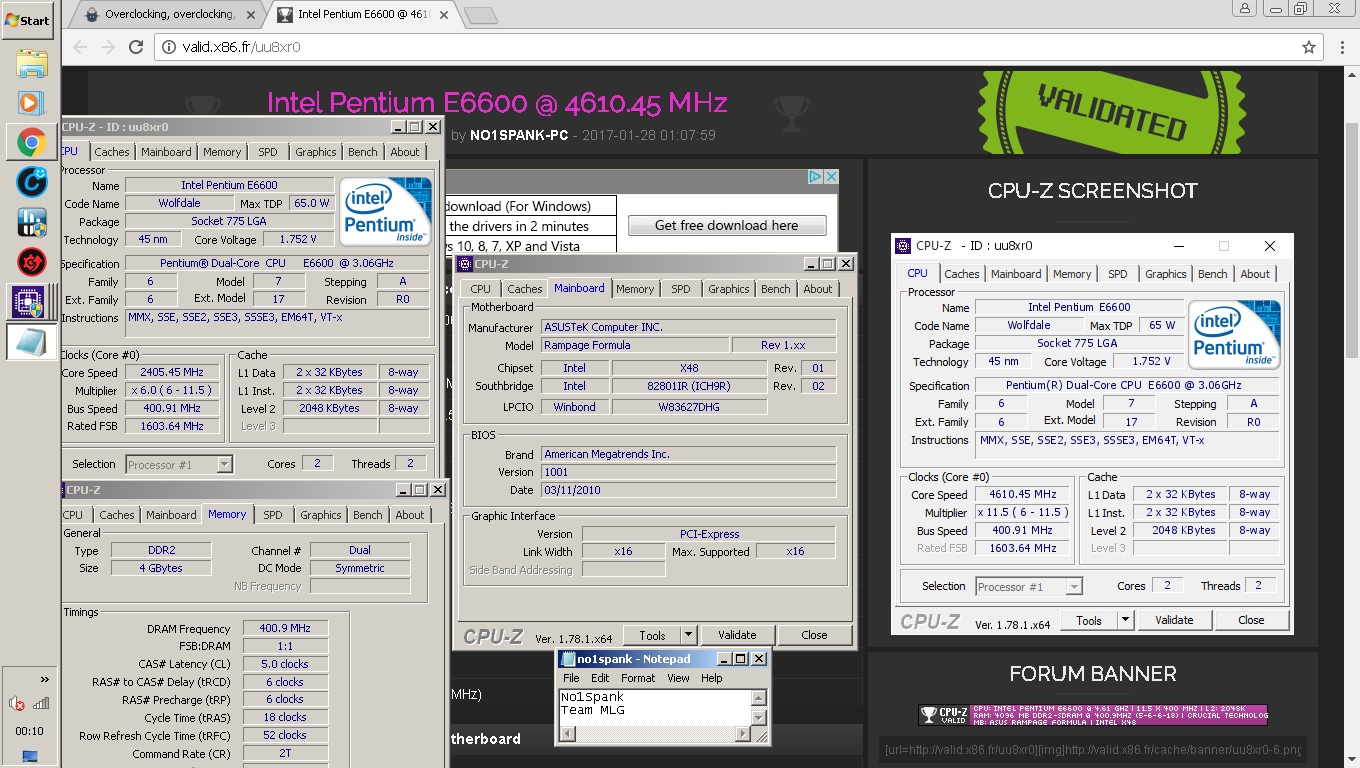
Task: Open Bench tab in top-left CPU-Z window
Action: 363,152
